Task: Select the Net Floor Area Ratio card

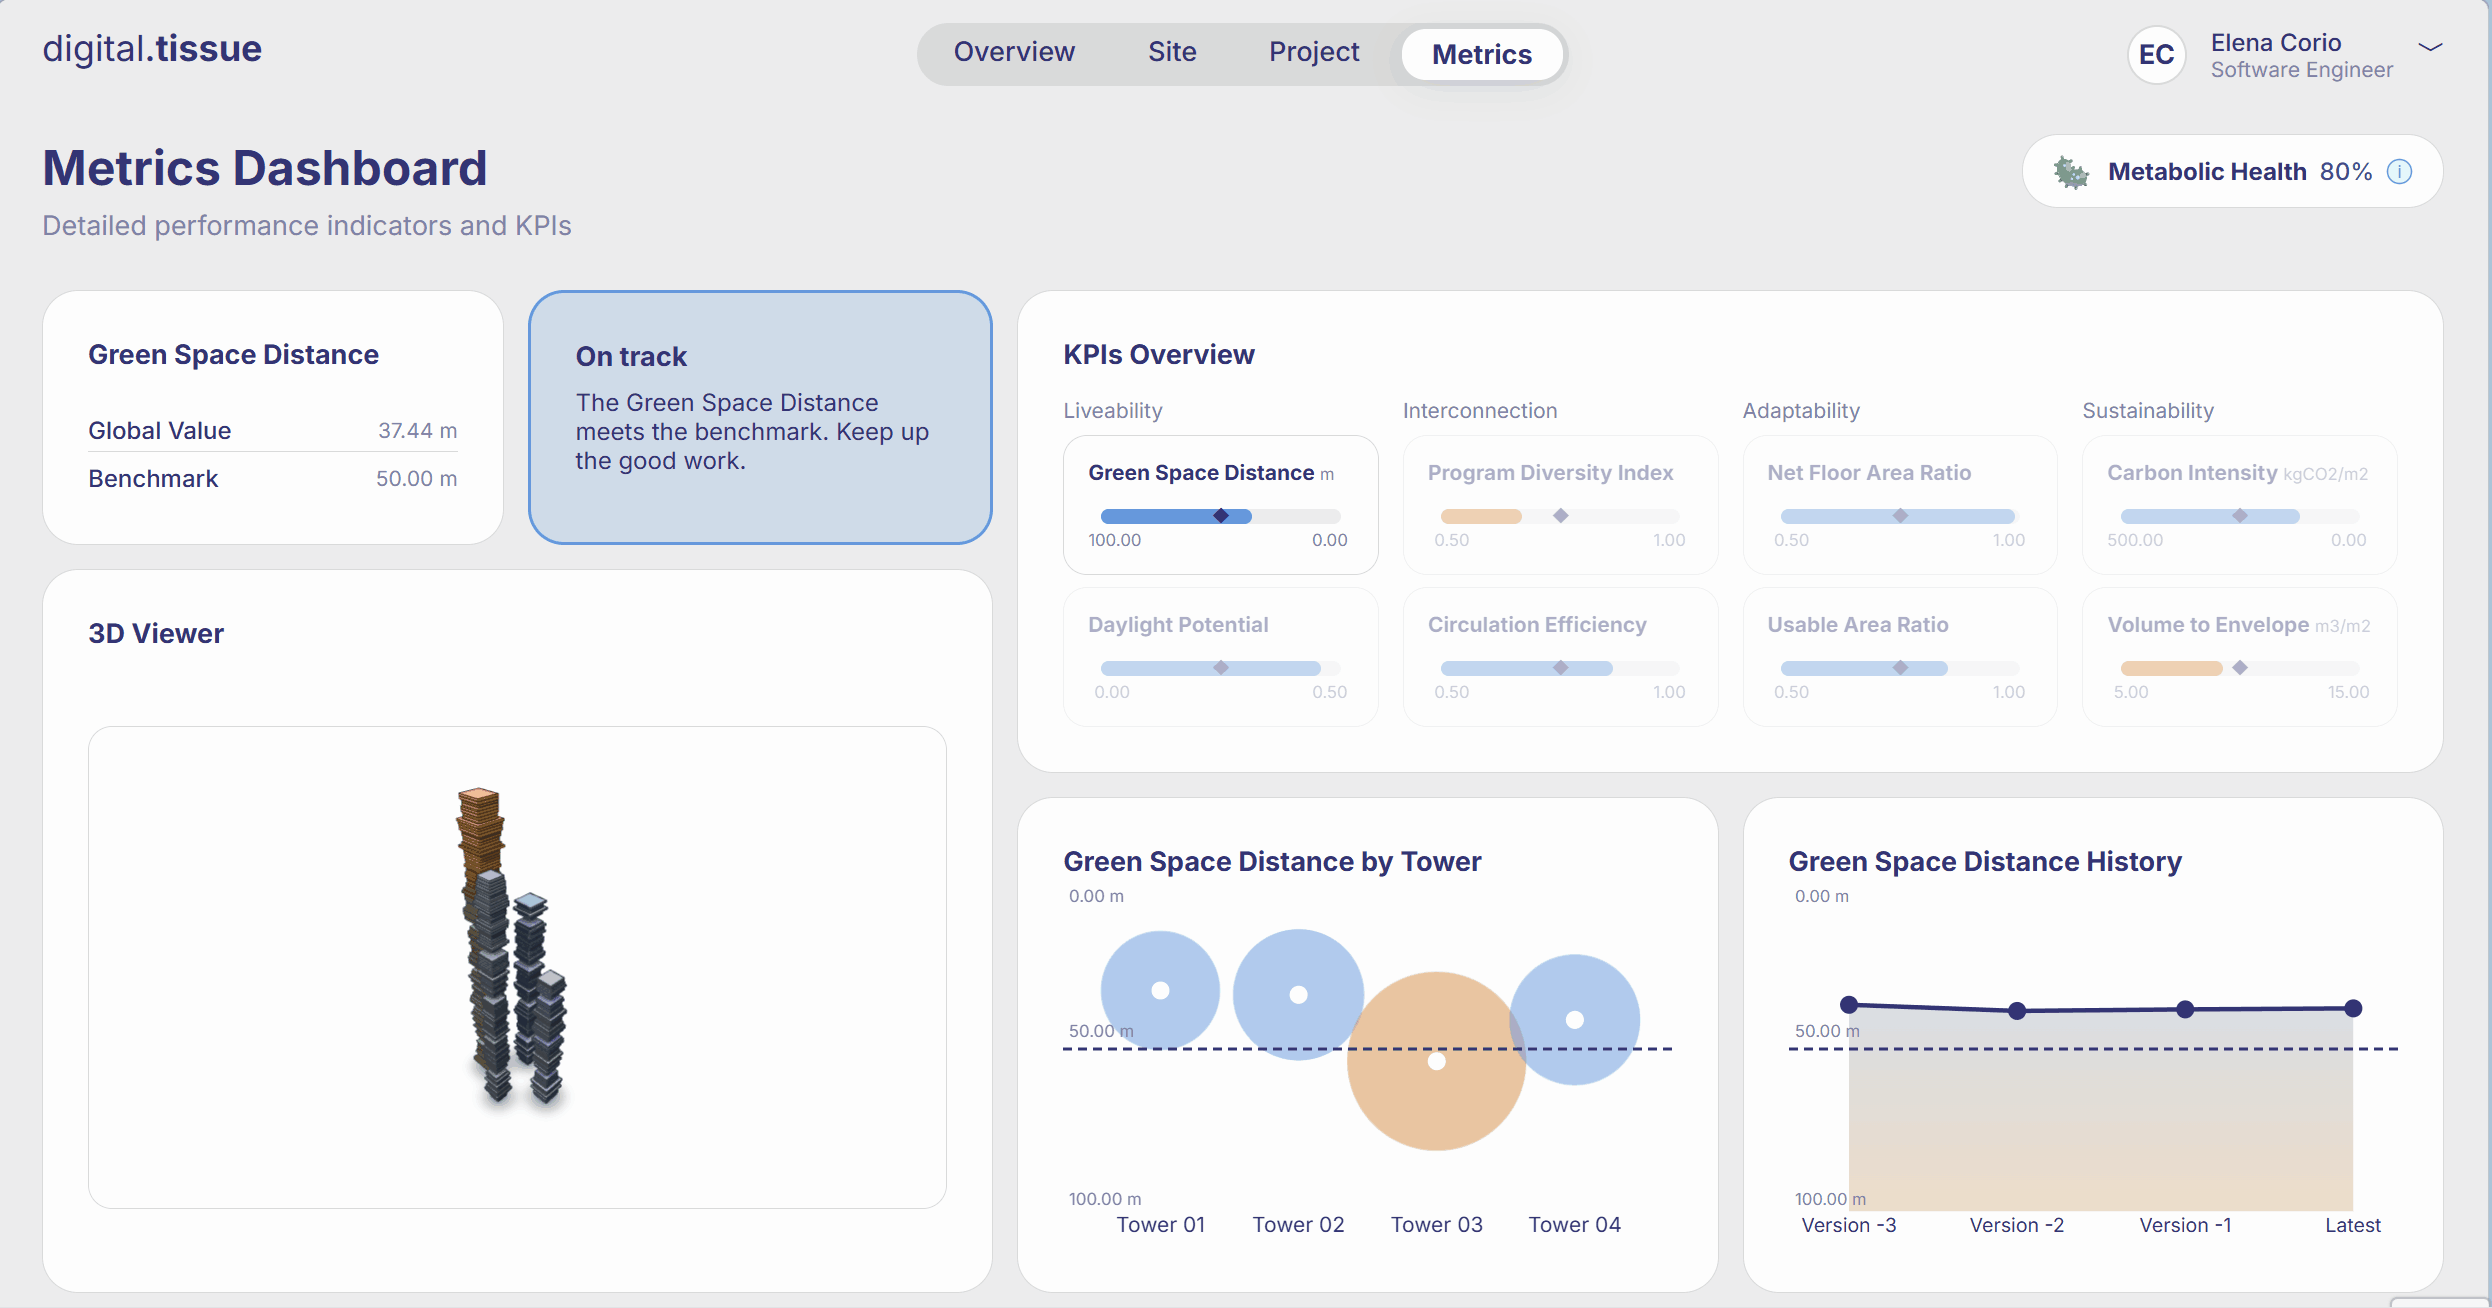Action: (x=1899, y=504)
